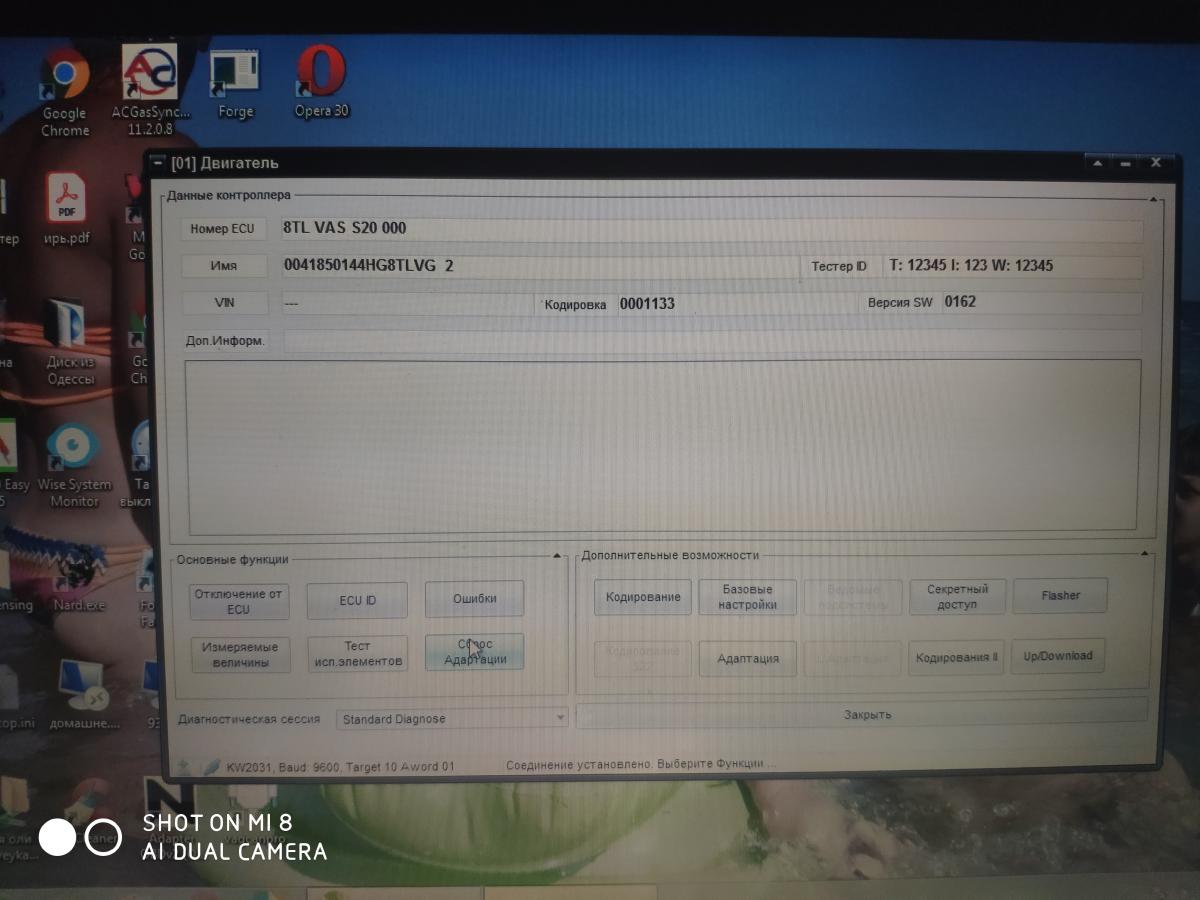
Task: Collapse the Основные функции section
Action: (x=557, y=556)
